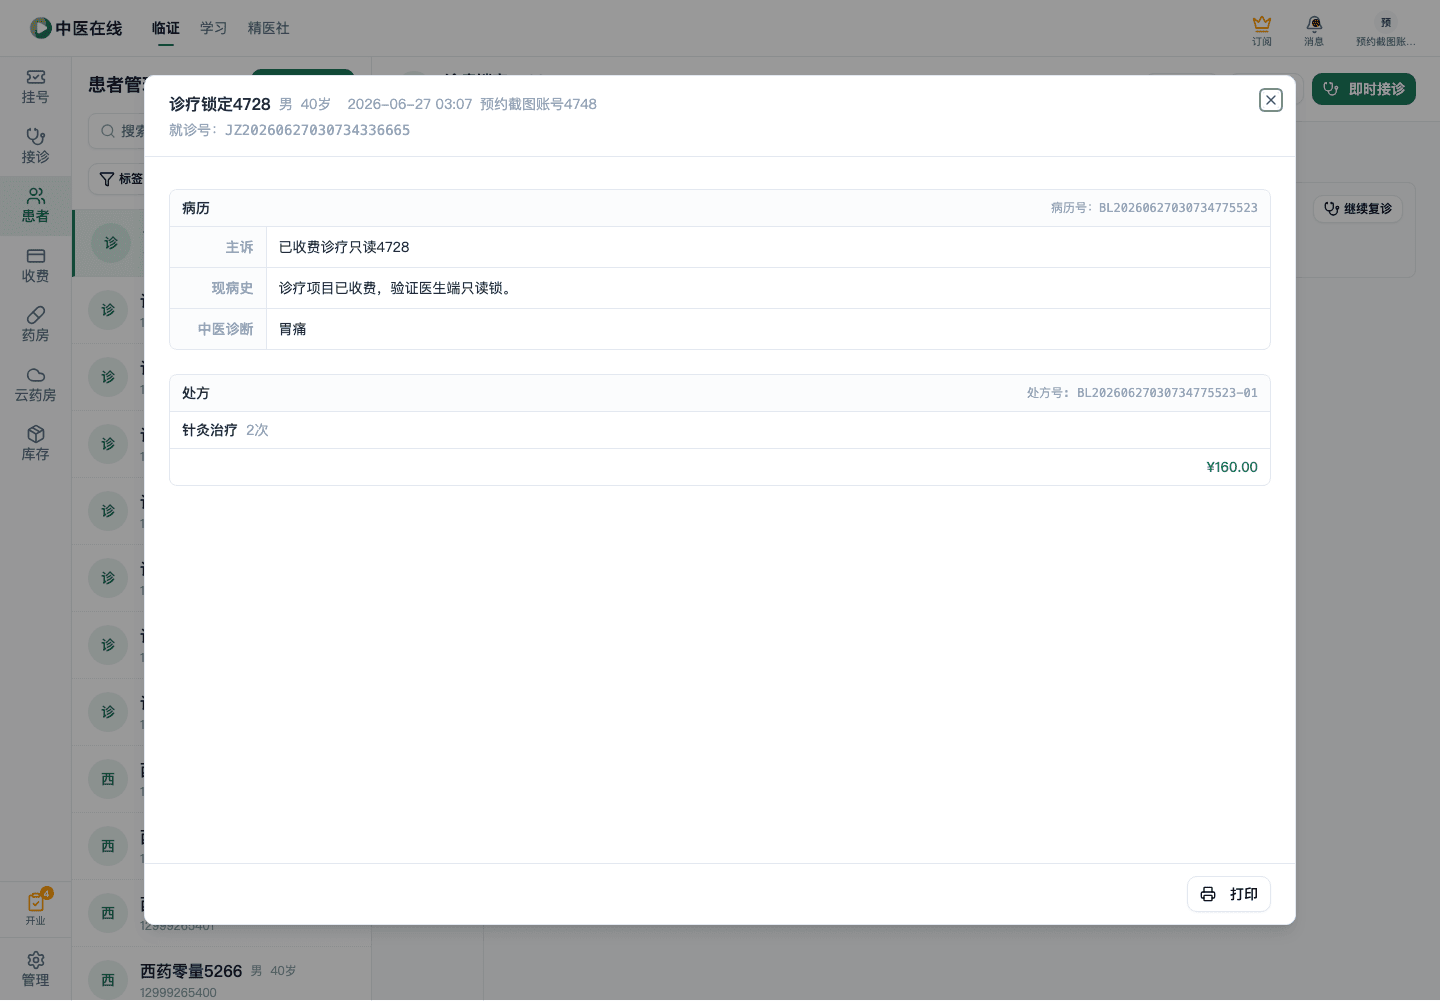Image resolution: width=1440 pixels, height=1001 pixels.
Task: Switch to the 精医社 tab
Action: [x=269, y=28]
